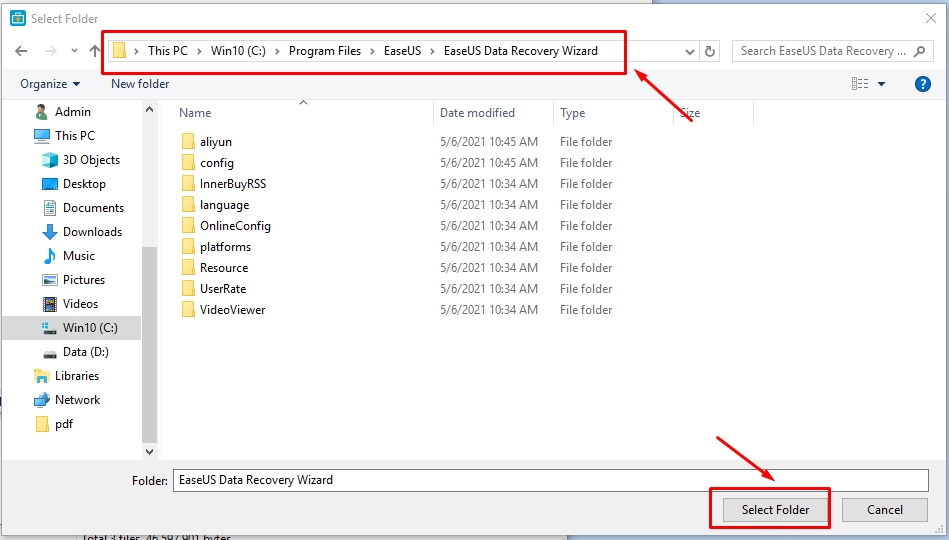Viewport: 949px width, 540px height.
Task: Click folder icon in address bar
Action: [x=120, y=51]
